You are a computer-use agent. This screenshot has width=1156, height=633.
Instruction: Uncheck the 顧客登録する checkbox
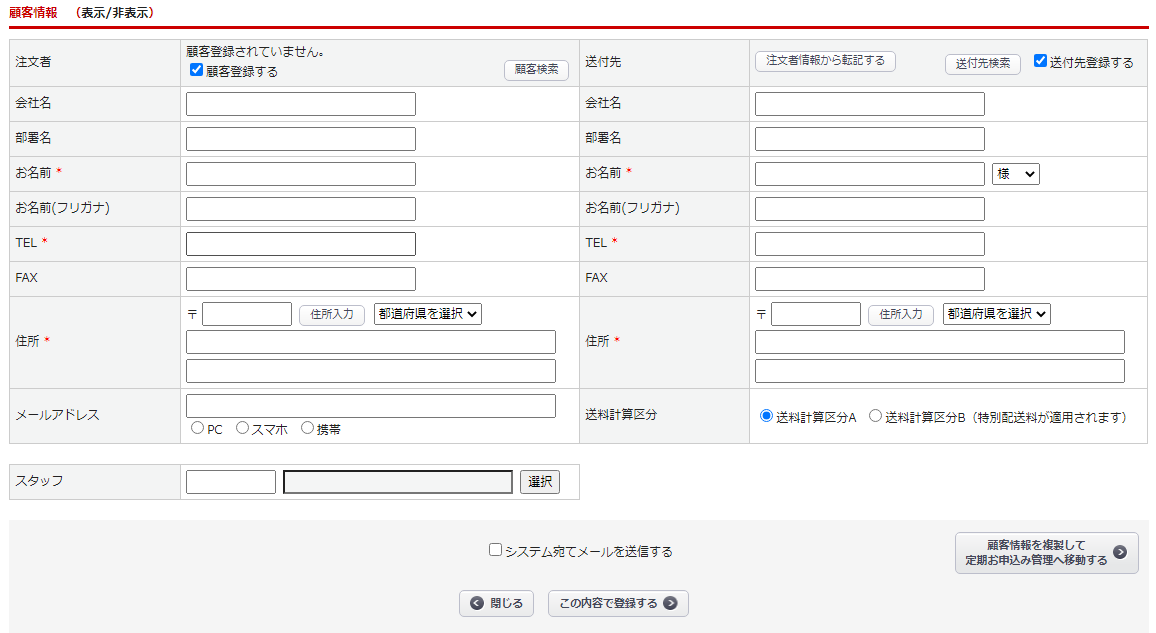click(x=197, y=70)
